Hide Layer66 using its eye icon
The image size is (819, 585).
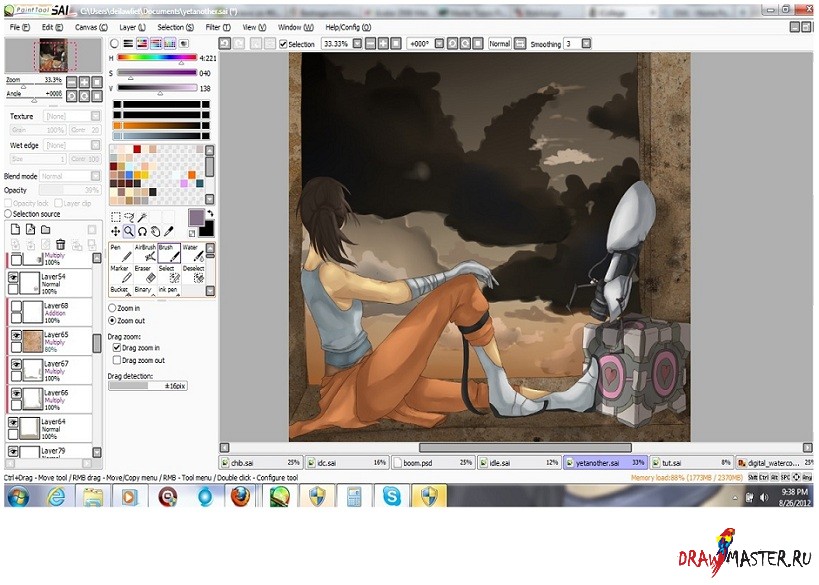[16, 393]
